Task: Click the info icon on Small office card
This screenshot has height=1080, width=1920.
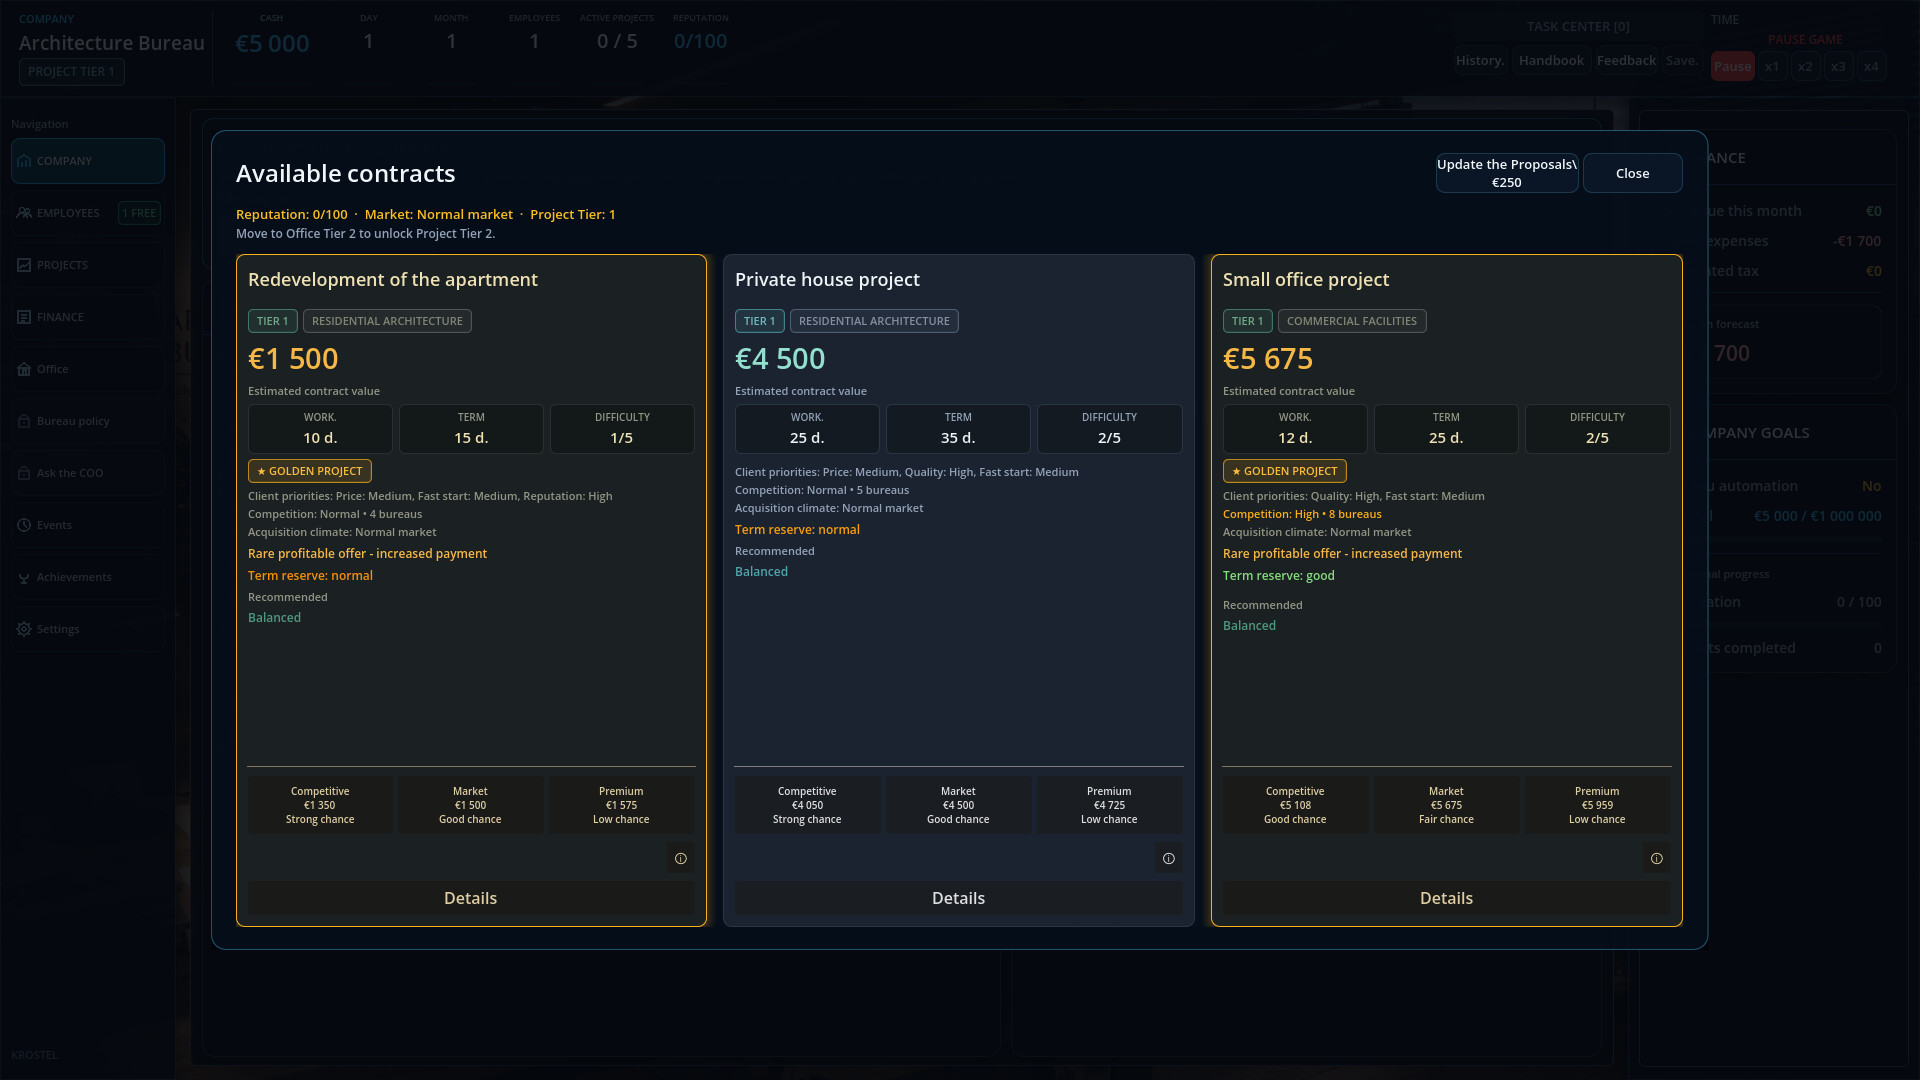Action: pyautogui.click(x=1656, y=858)
